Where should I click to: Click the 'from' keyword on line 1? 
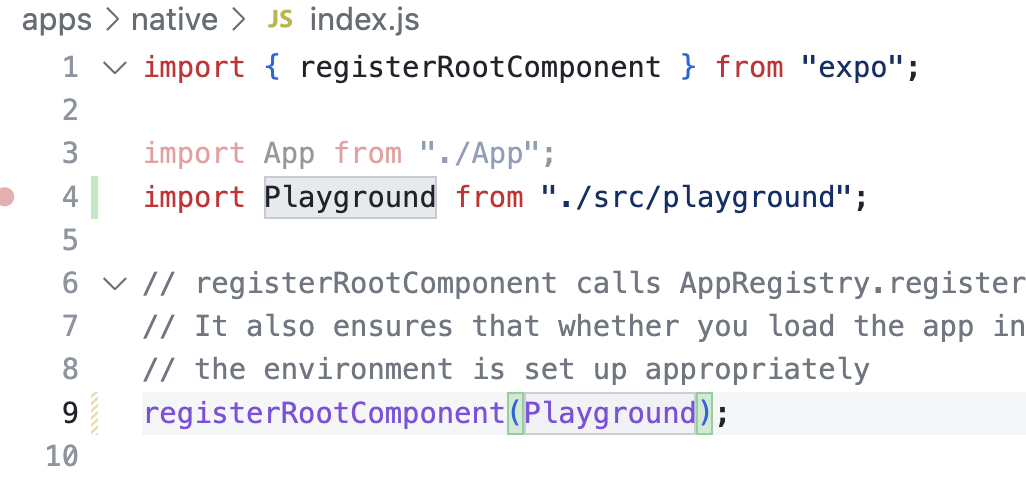(749, 67)
